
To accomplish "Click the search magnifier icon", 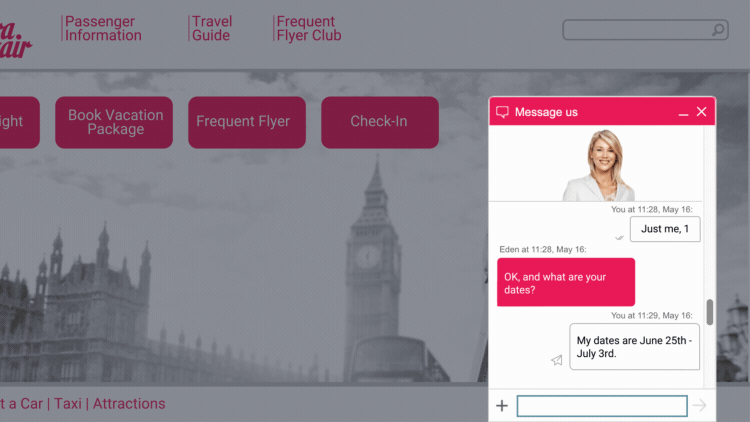I will 718,30.
